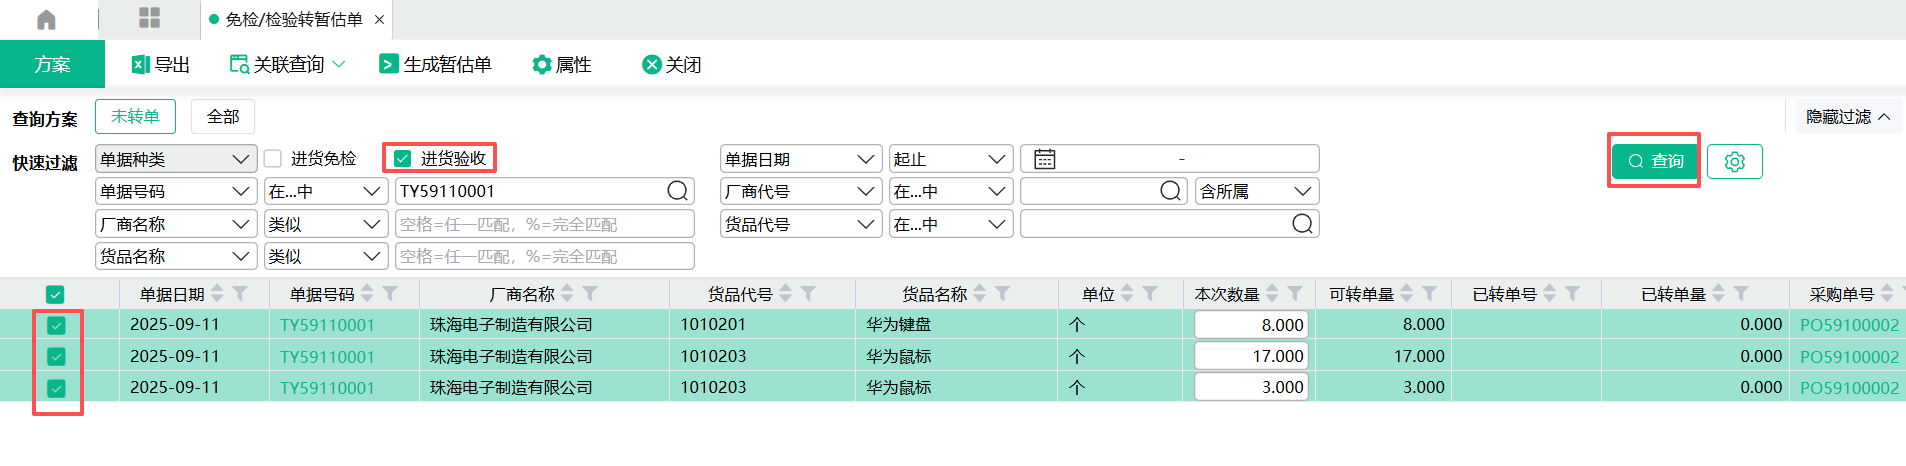
Task: Uncheck the 进货验收 checkbox
Action: (x=403, y=159)
